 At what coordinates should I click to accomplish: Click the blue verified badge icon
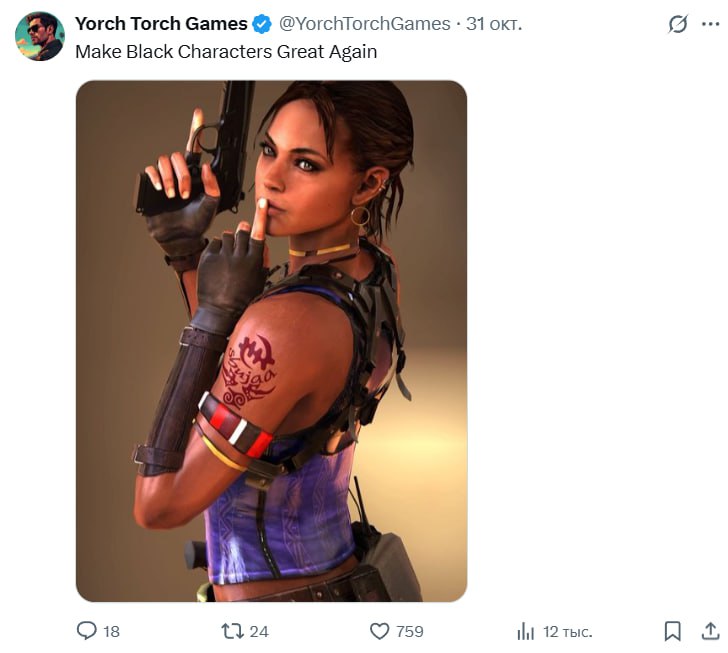tap(262, 24)
